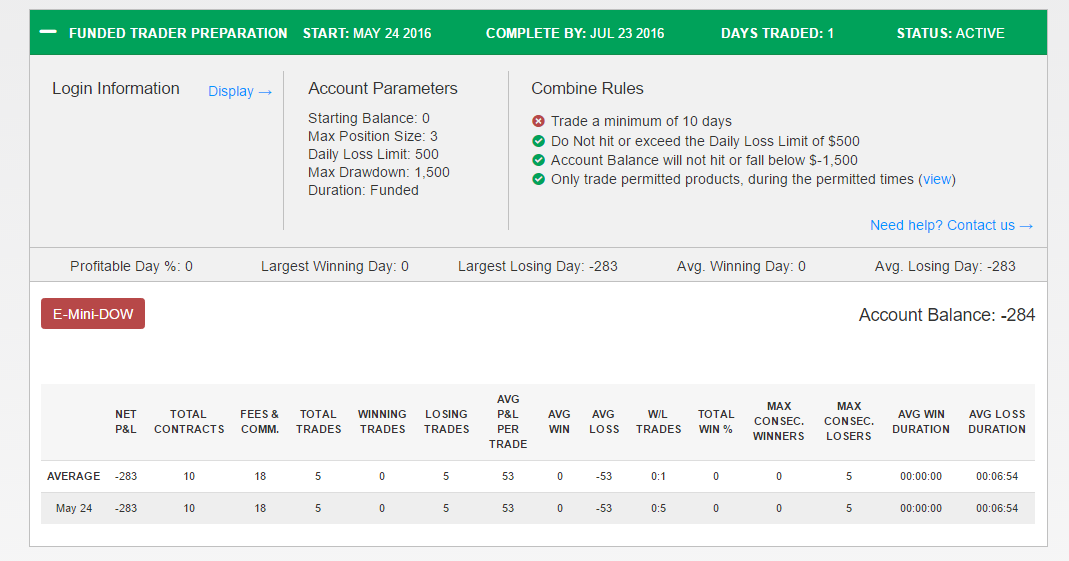Click the AVG LOSS DURATION header
The height and width of the screenshot is (561, 1069).
coord(997,421)
